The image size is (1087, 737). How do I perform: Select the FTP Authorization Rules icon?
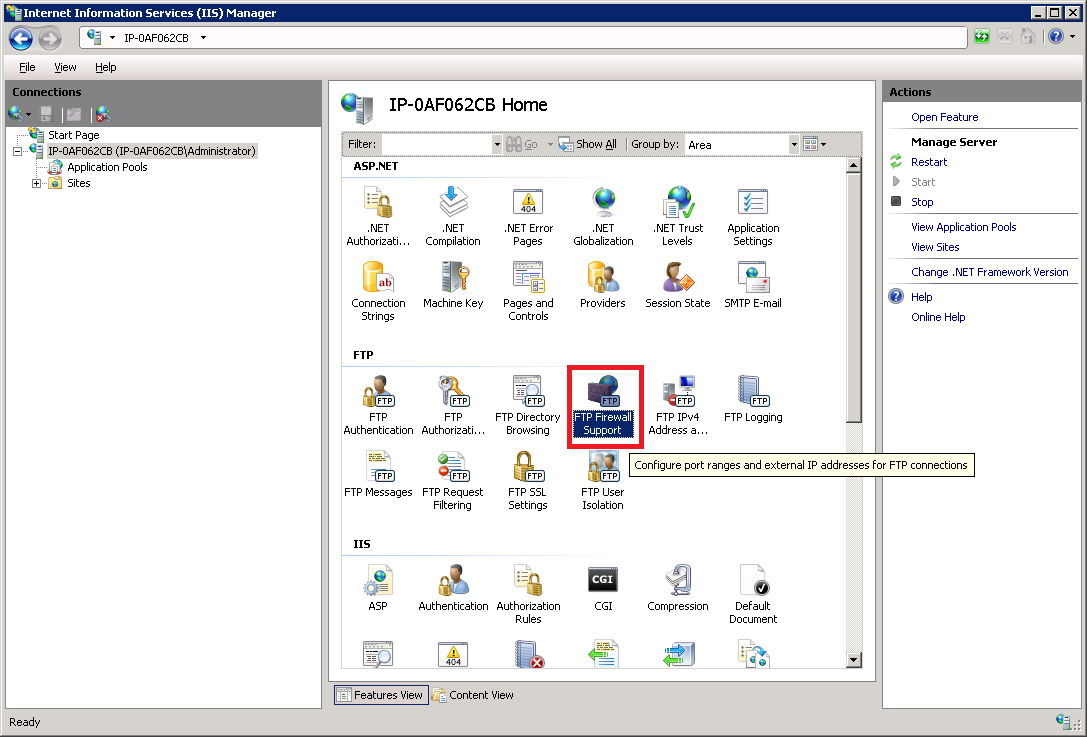pyautogui.click(x=453, y=406)
